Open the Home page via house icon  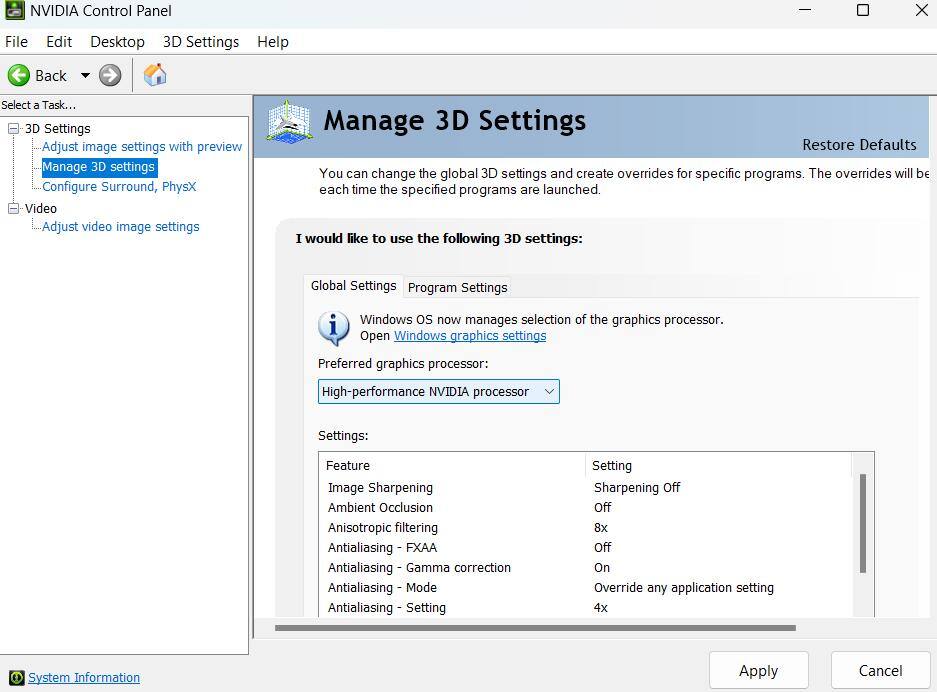pos(154,75)
